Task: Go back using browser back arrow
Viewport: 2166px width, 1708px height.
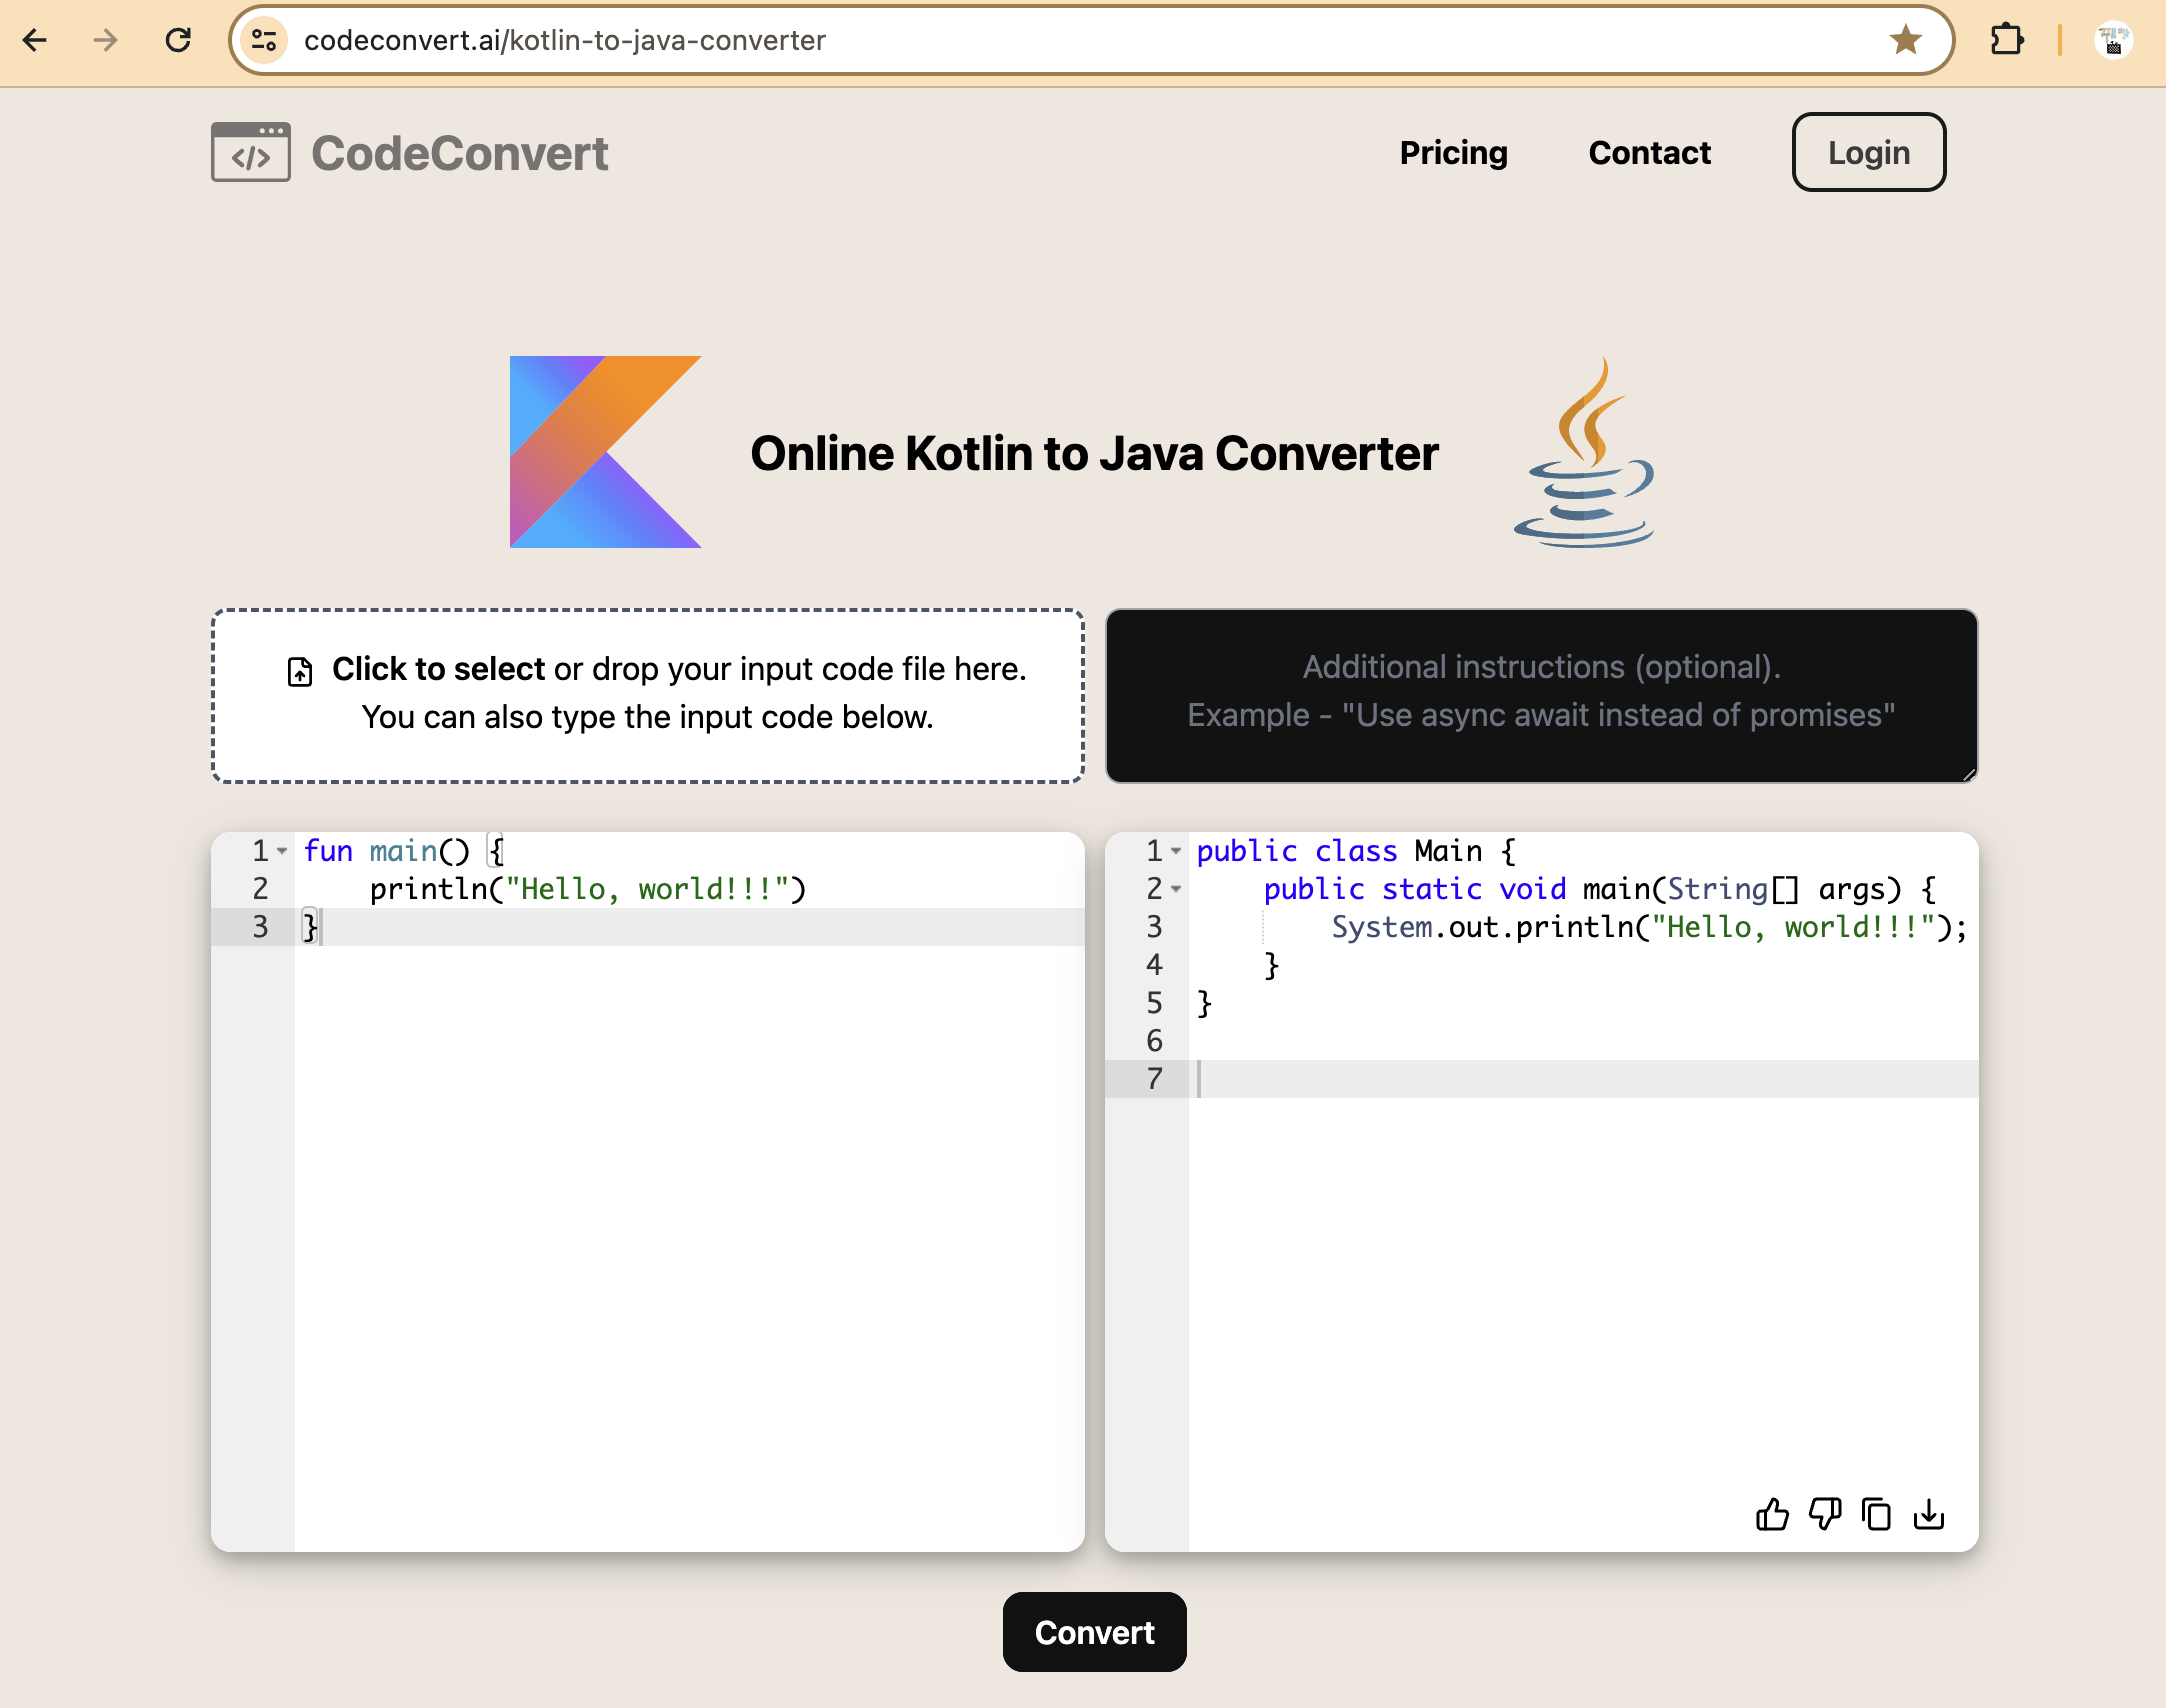Action: point(35,40)
